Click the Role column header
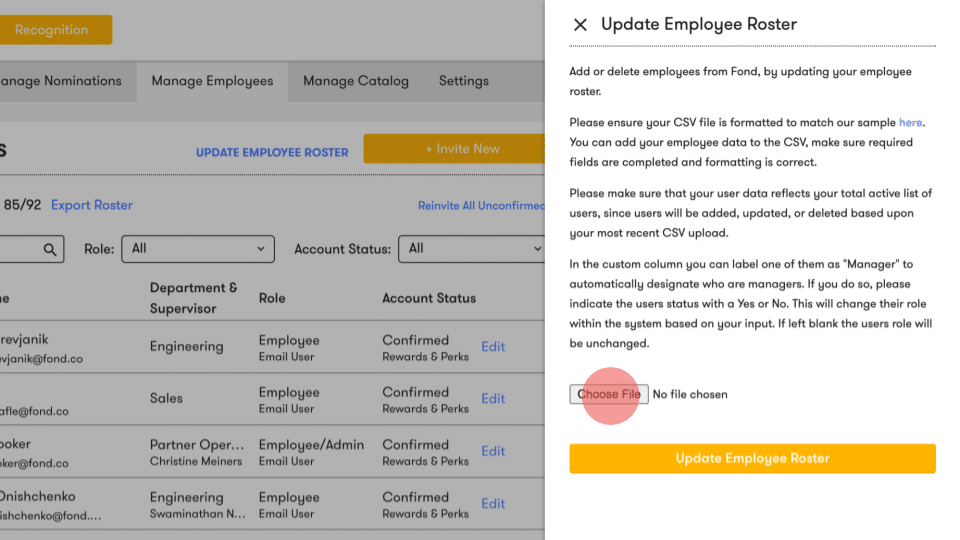Image resolution: width=960 pixels, height=540 pixels. coord(272,298)
